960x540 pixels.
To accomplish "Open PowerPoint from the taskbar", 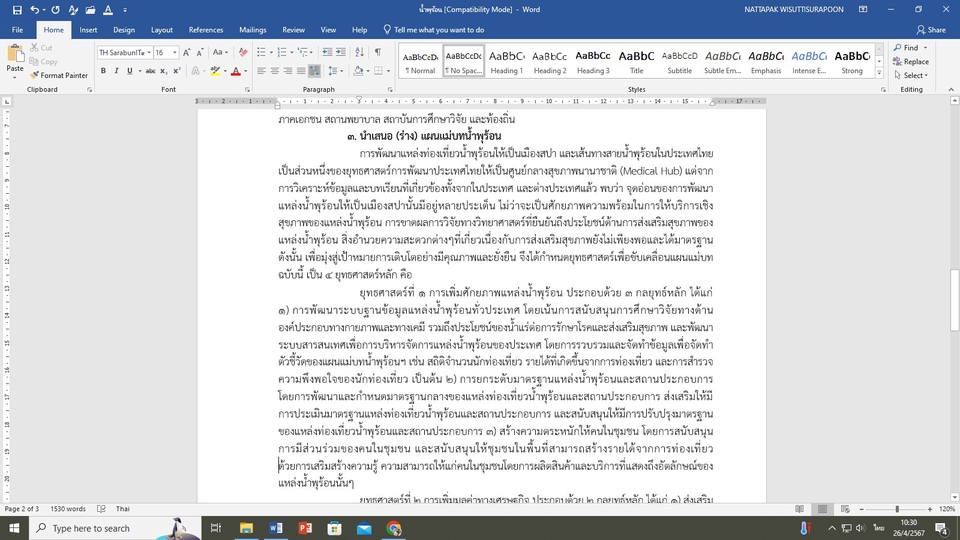I will pos(305,528).
